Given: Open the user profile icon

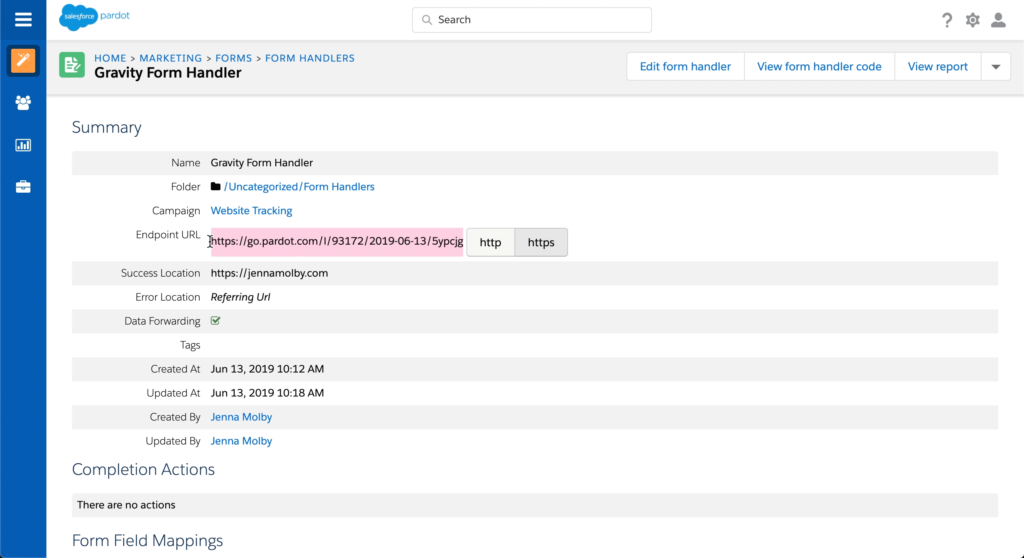Looking at the screenshot, I should coord(997,20).
